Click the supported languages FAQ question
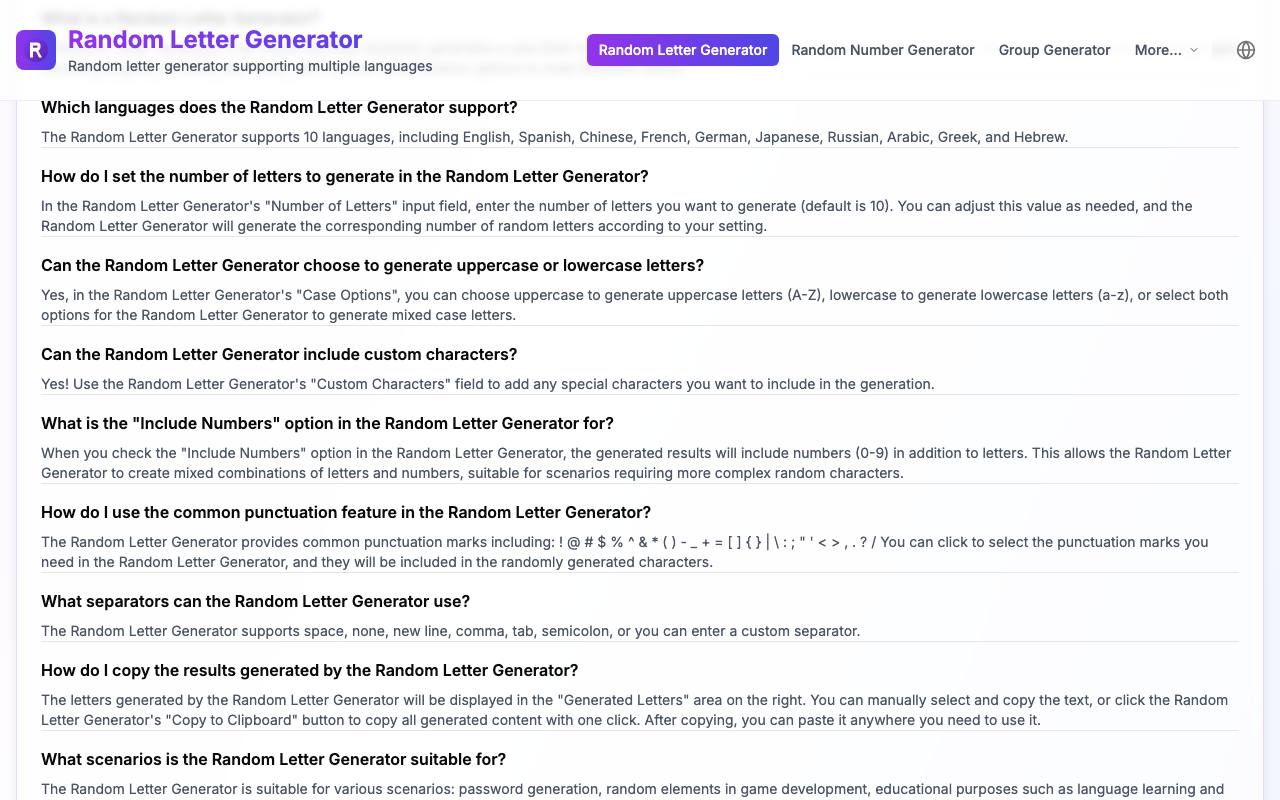The width and height of the screenshot is (1280, 800). pos(279,107)
